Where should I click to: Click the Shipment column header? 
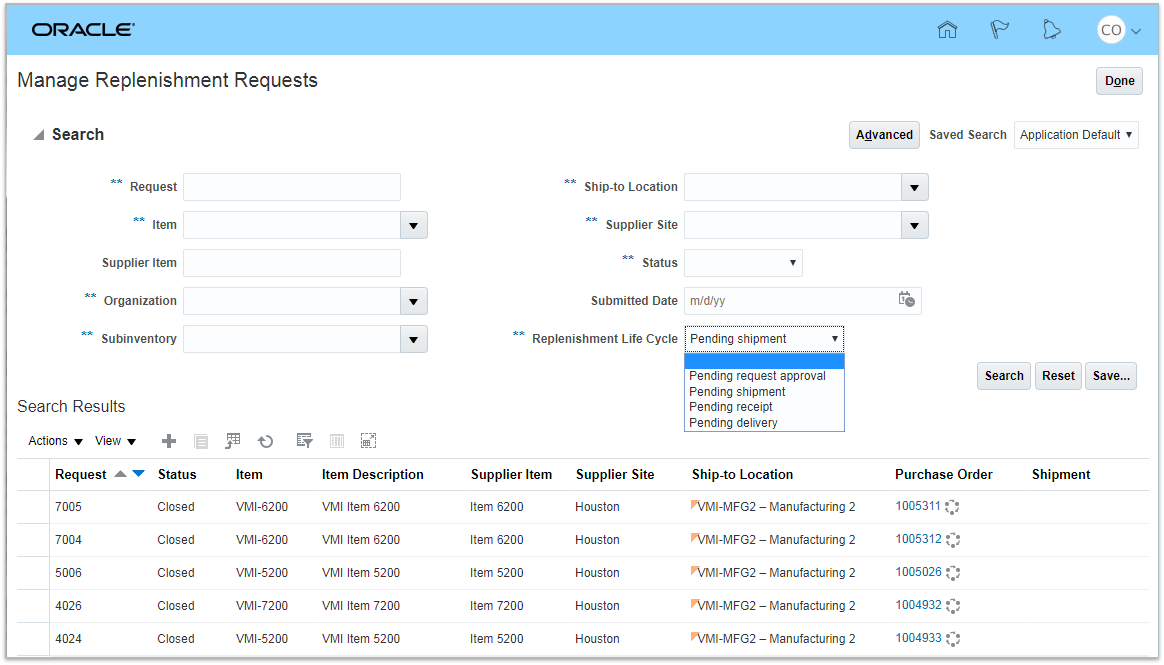point(1061,474)
